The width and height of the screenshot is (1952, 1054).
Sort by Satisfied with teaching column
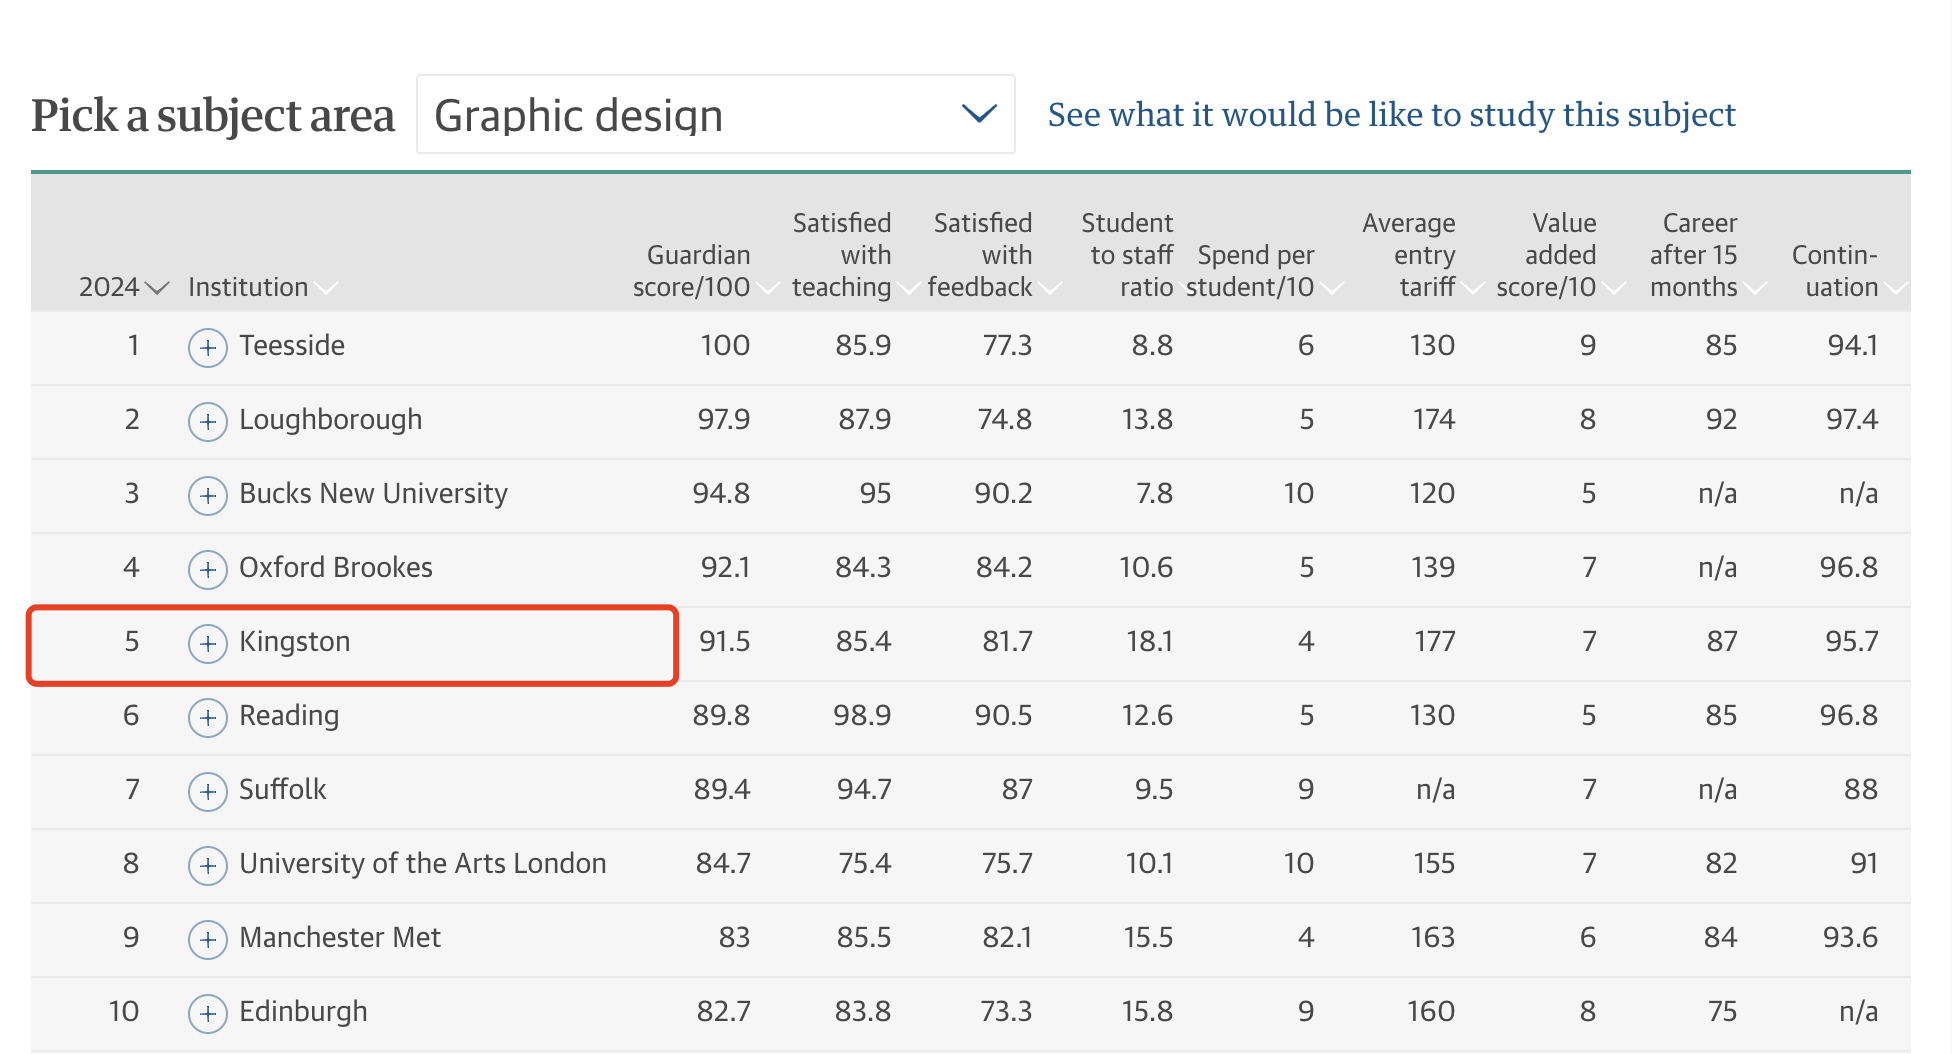coord(855,255)
